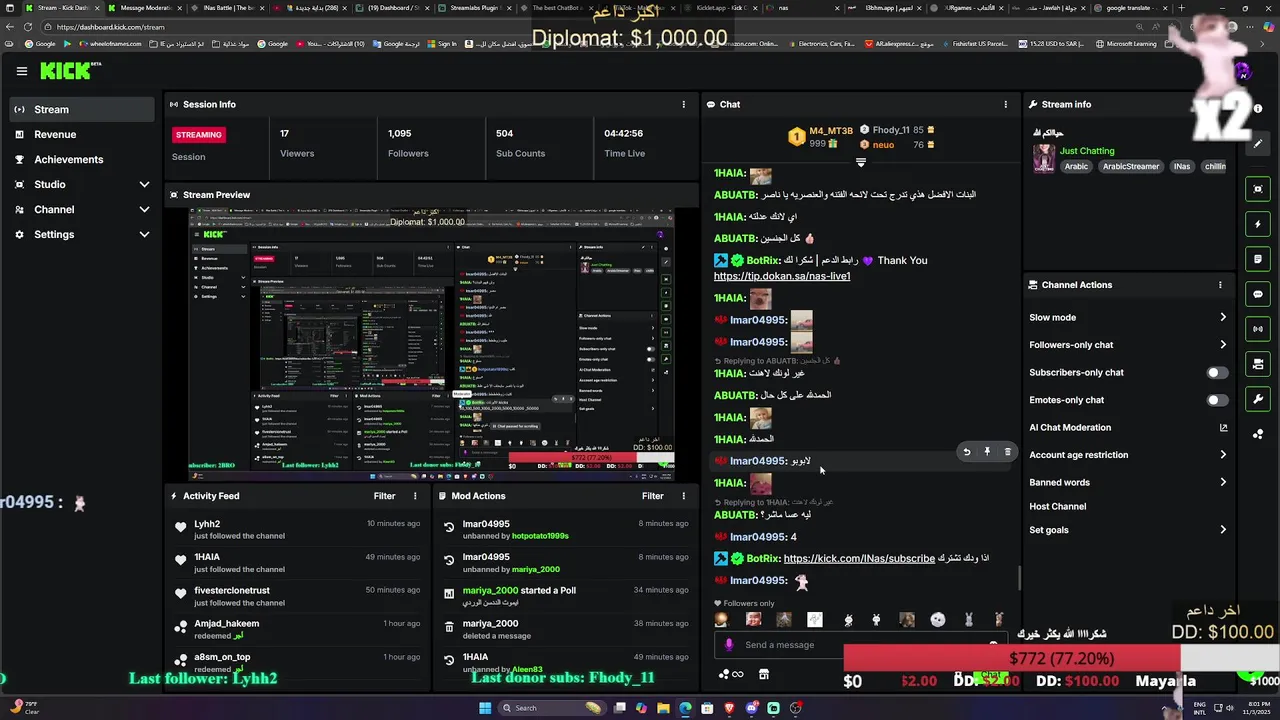This screenshot has height=720, width=1280.
Task: Select Revenue in the sidebar
Action: click(82, 135)
